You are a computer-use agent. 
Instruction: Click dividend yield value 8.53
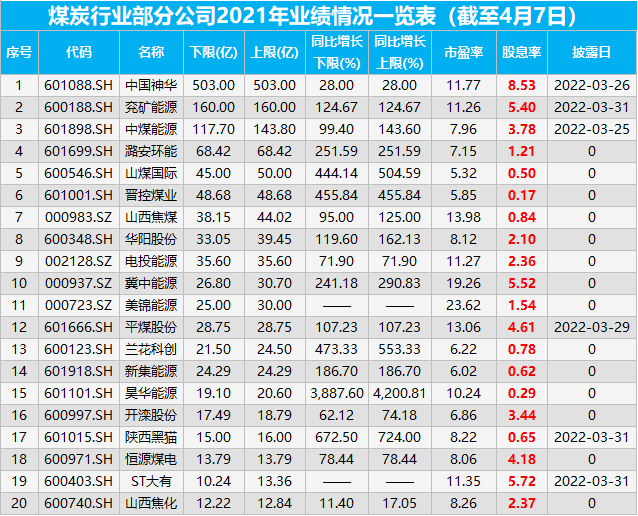522,85
